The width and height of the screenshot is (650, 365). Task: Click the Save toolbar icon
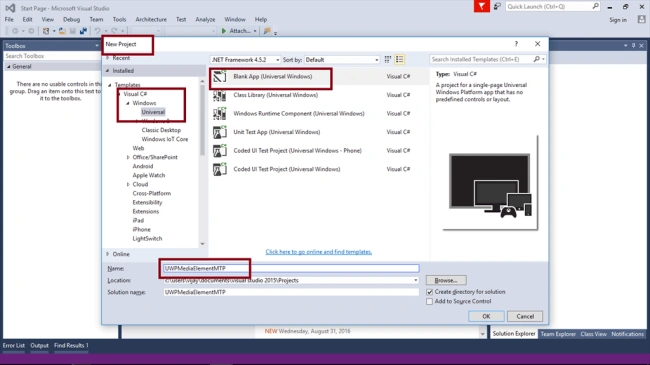[x=73, y=31]
